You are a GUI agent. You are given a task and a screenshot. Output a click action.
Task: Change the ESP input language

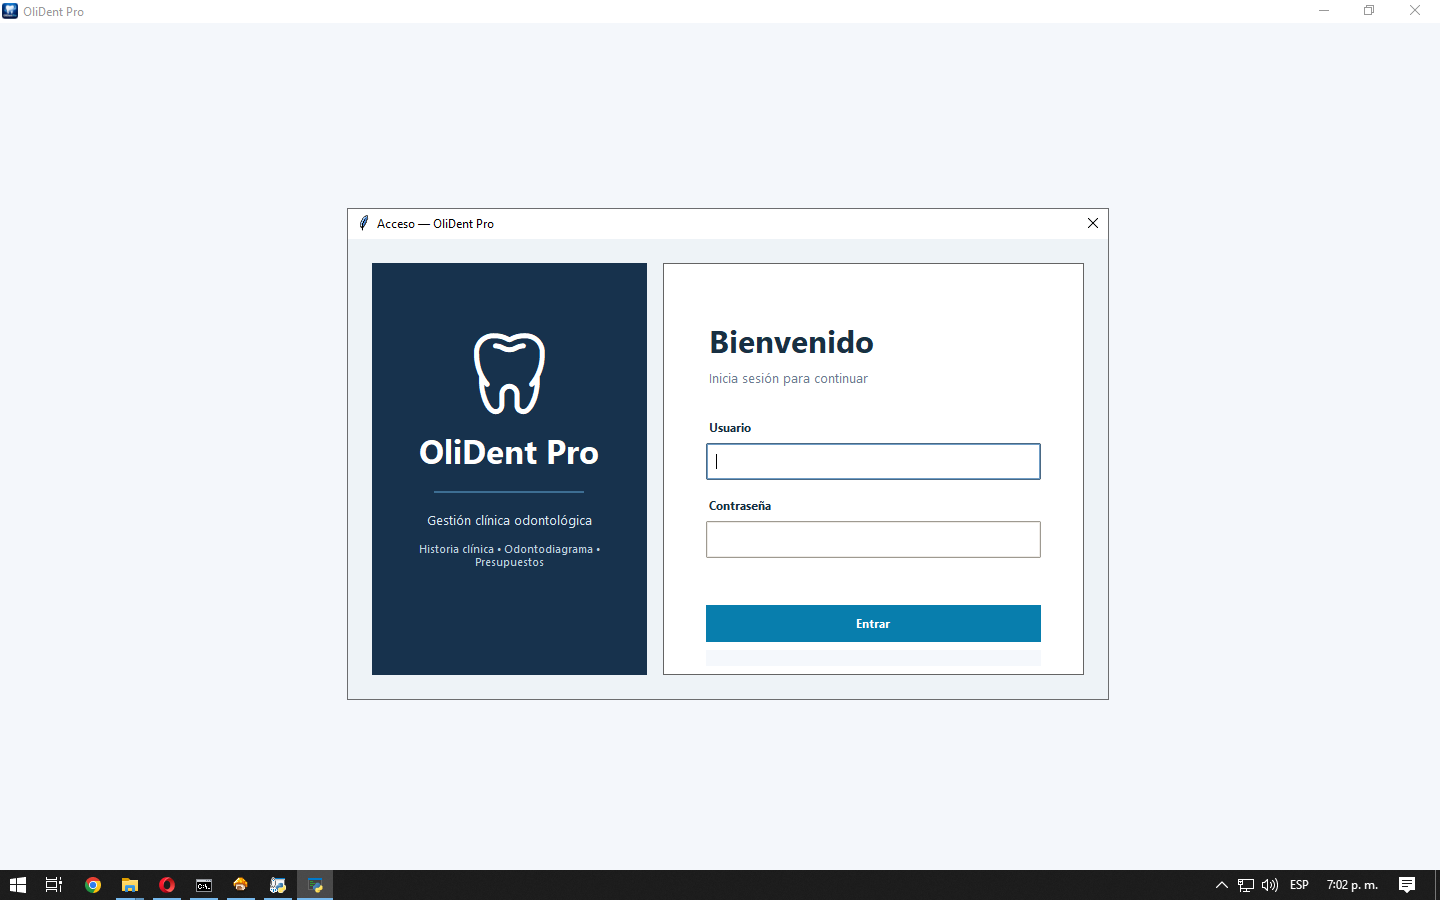coord(1299,885)
